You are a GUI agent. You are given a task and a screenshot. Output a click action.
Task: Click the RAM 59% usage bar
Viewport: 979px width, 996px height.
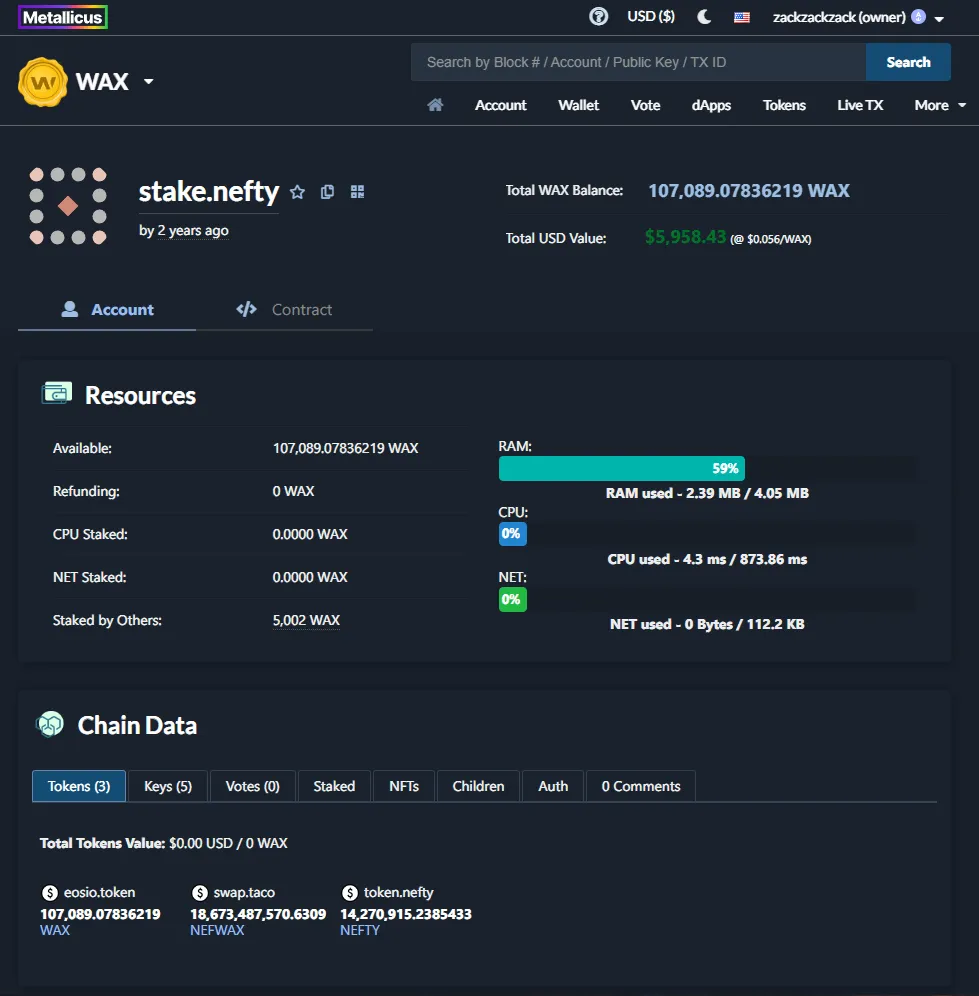point(621,468)
